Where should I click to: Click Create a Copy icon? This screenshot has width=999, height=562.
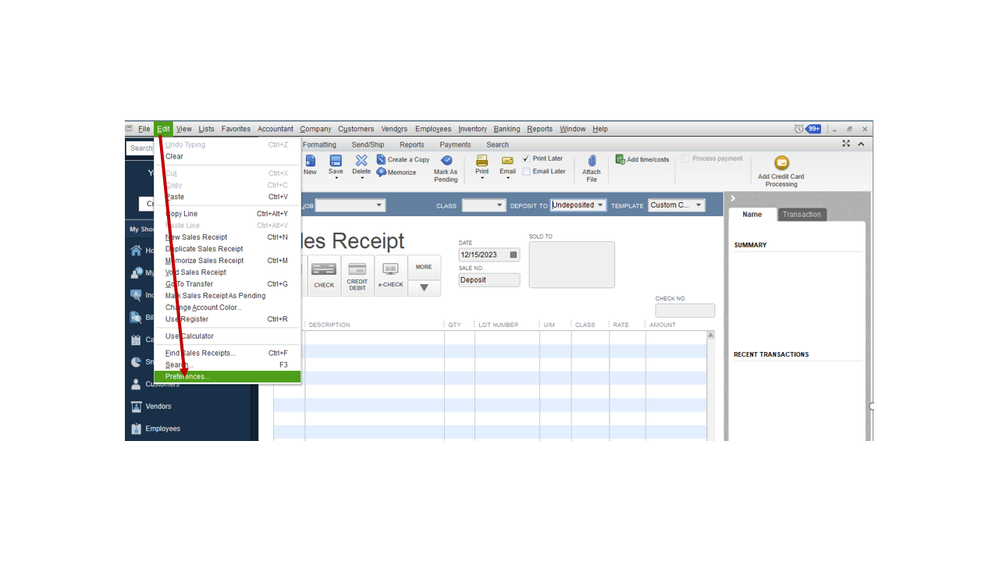381,159
